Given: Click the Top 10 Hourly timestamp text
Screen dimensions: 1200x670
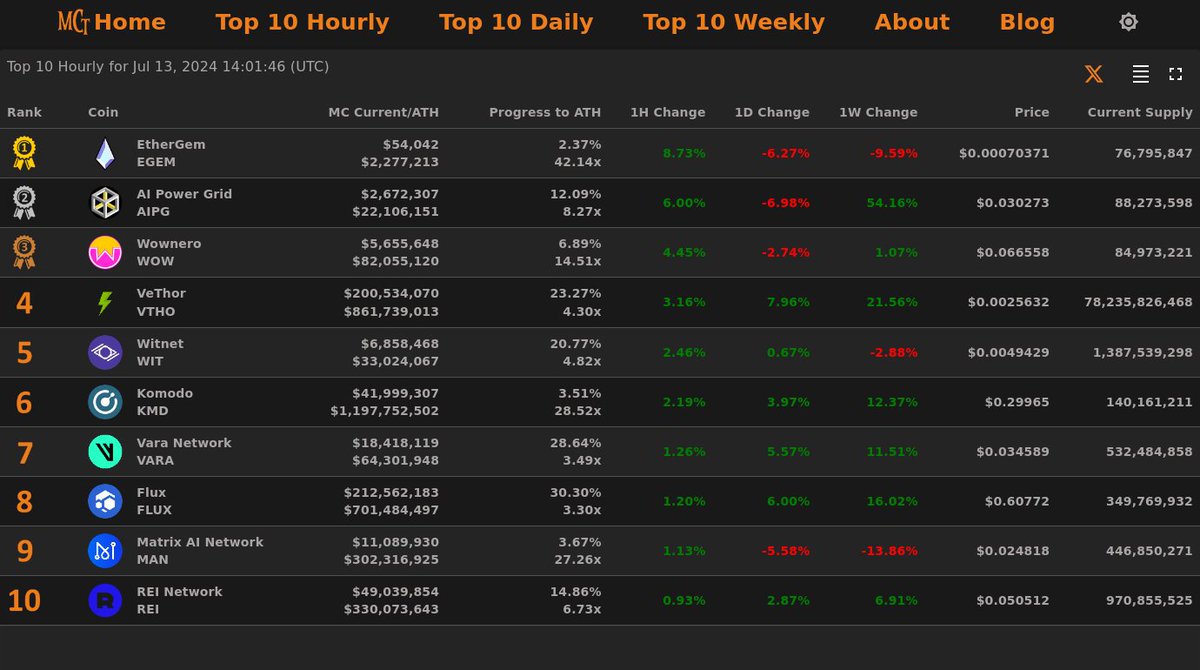Looking at the screenshot, I should (x=168, y=67).
